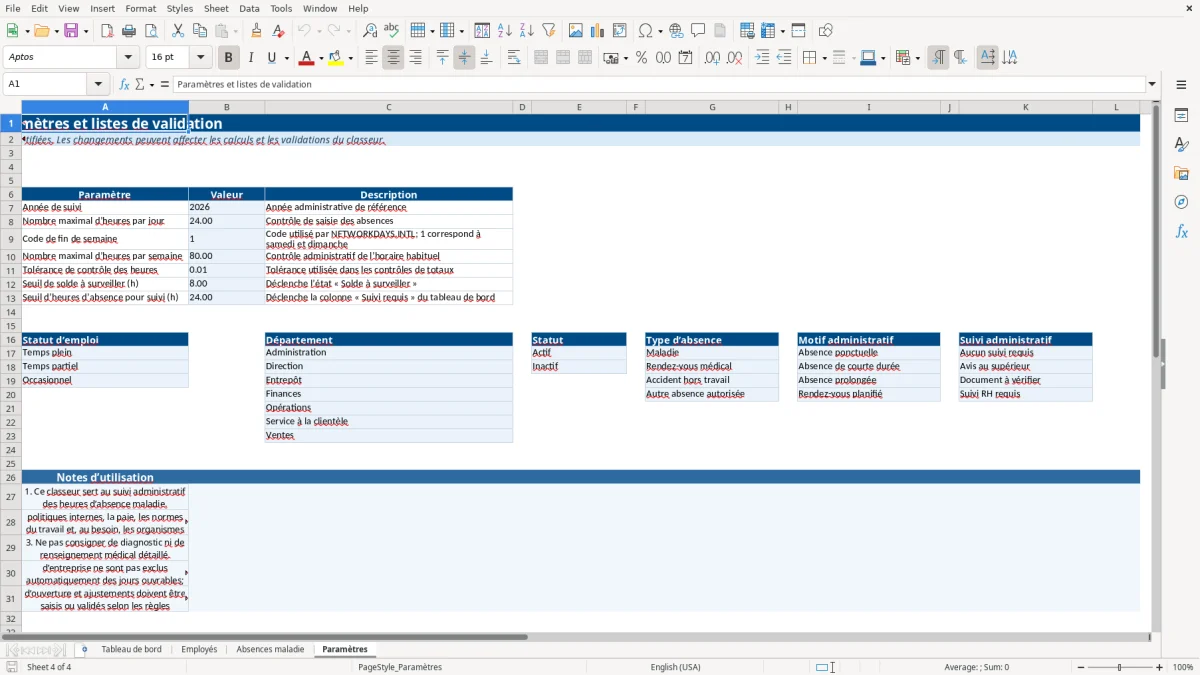The image size is (1200, 675).
Task: Run the spelling check
Action: click(391, 31)
